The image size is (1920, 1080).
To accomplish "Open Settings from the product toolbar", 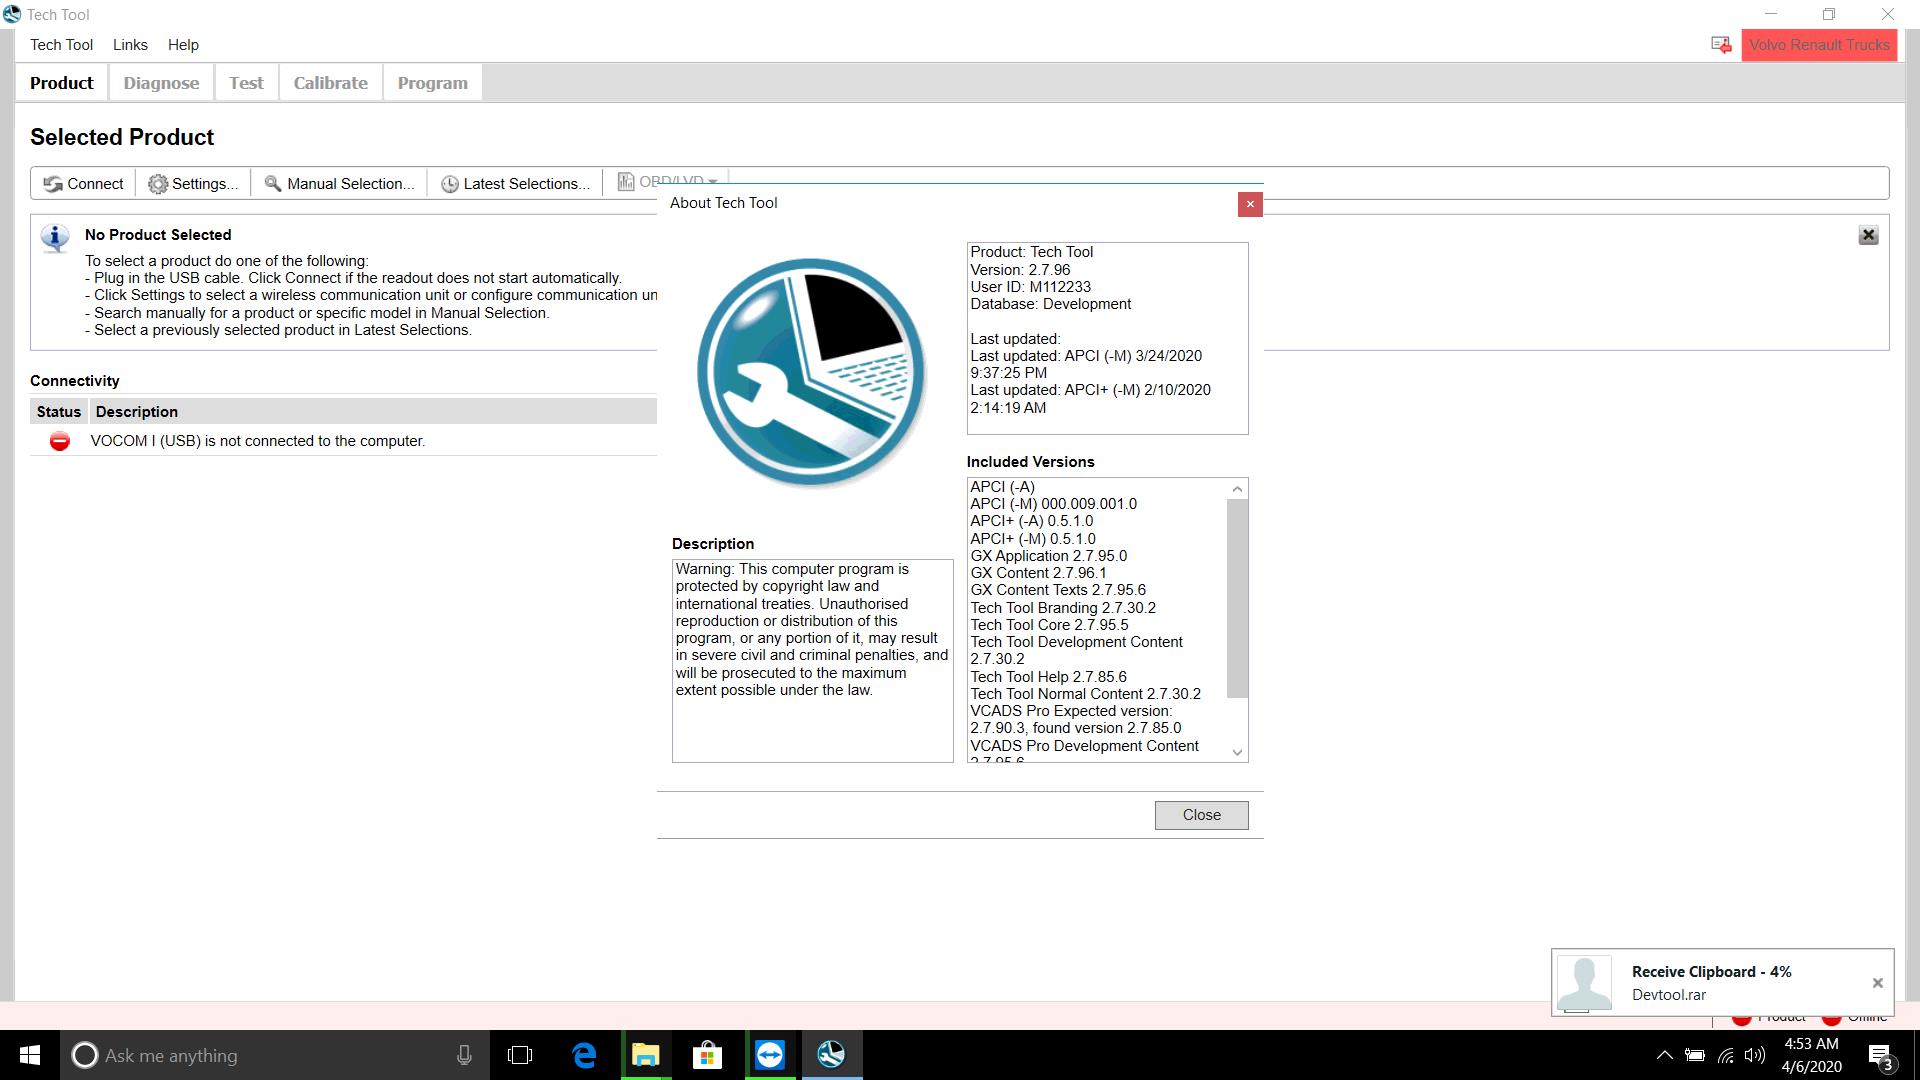I will click(x=193, y=183).
